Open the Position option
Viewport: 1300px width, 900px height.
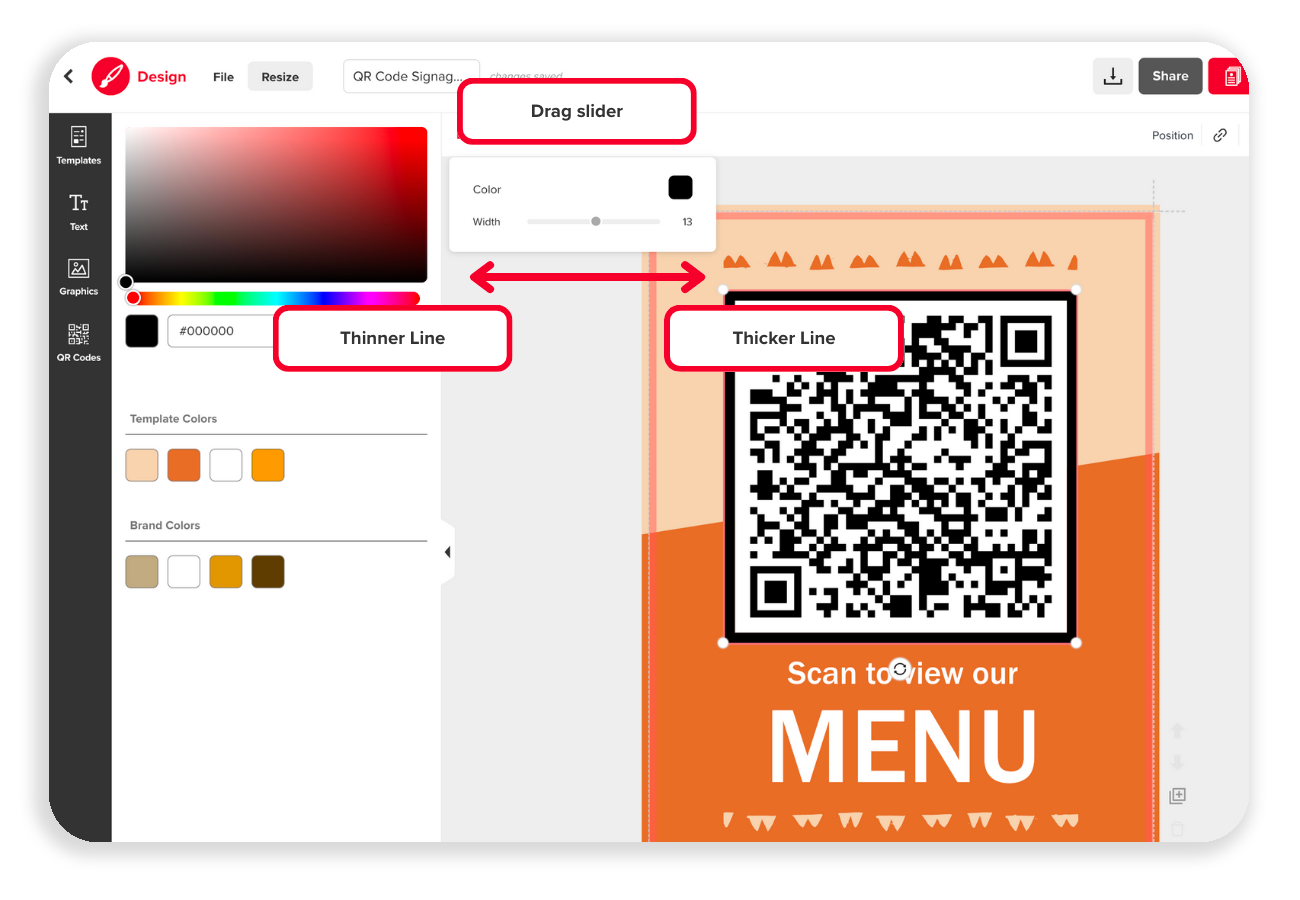click(x=1172, y=135)
